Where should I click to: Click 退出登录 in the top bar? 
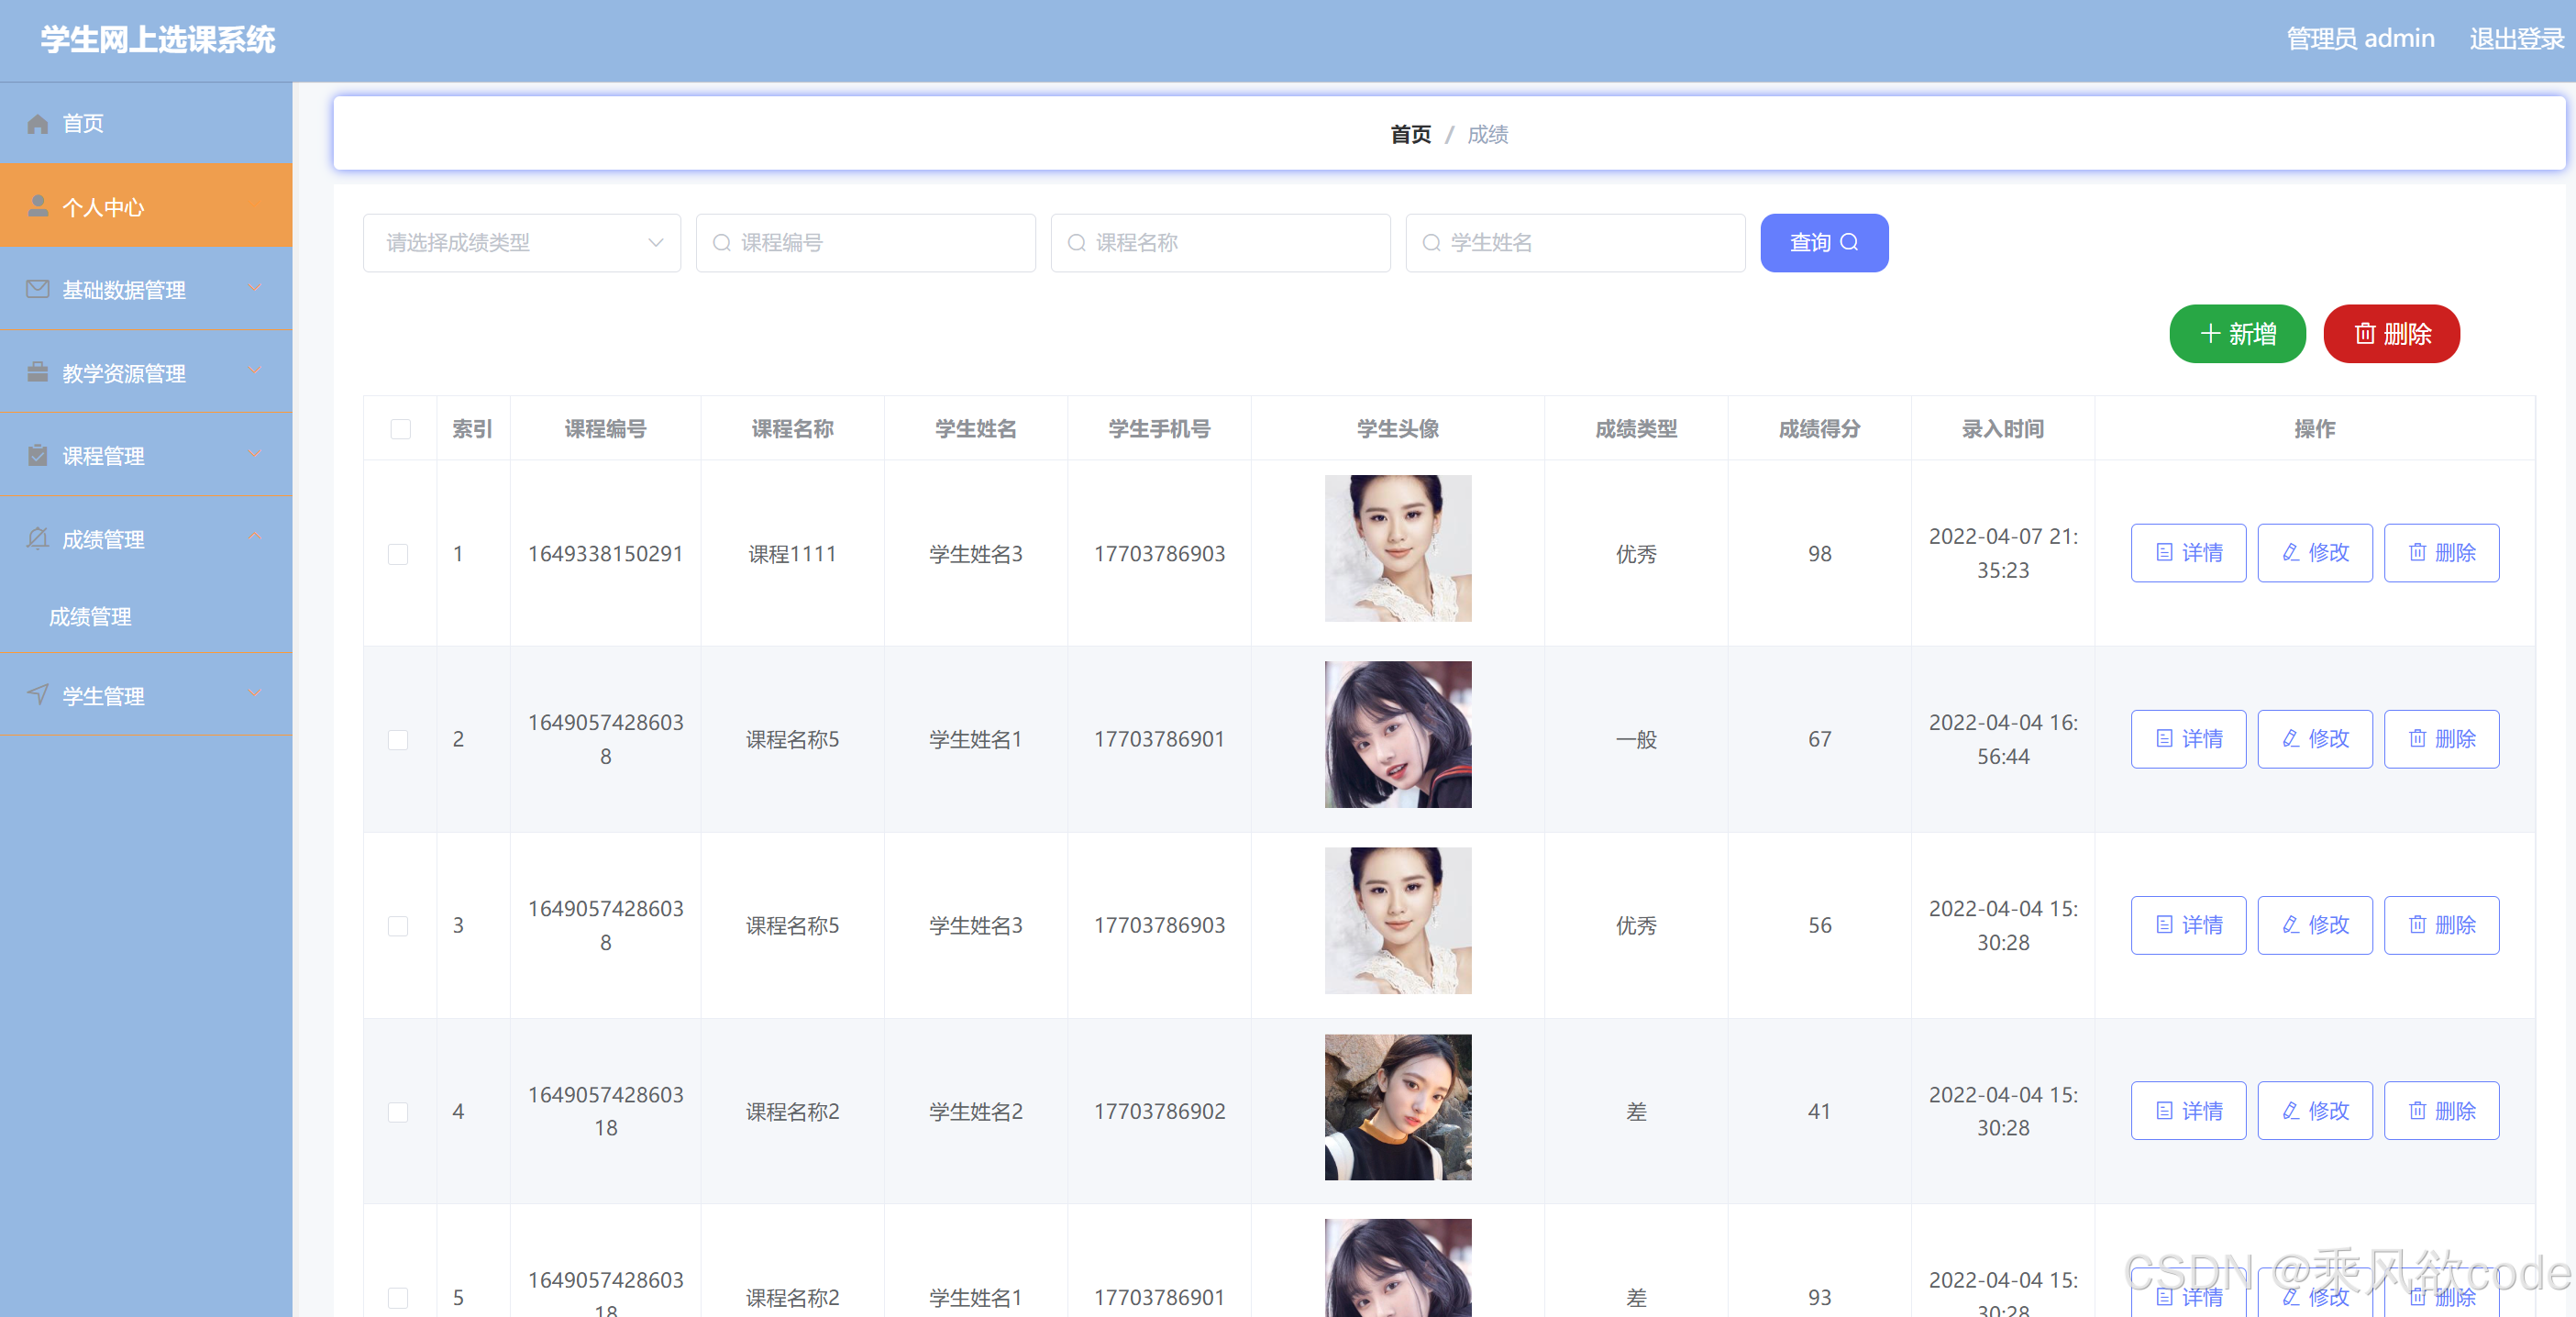point(2516,38)
